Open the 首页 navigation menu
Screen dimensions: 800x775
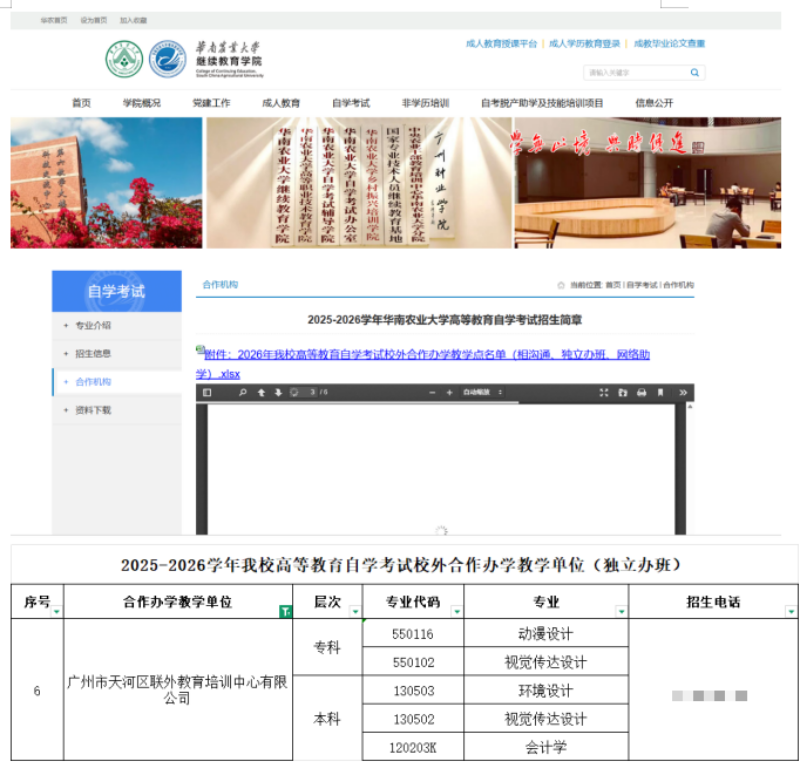[82, 103]
